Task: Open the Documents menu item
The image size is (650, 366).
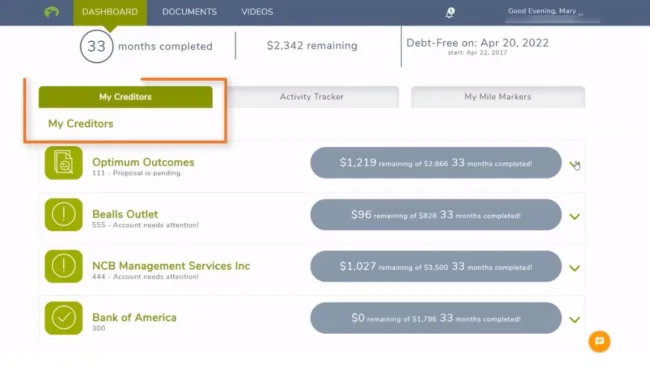Action: click(x=189, y=12)
